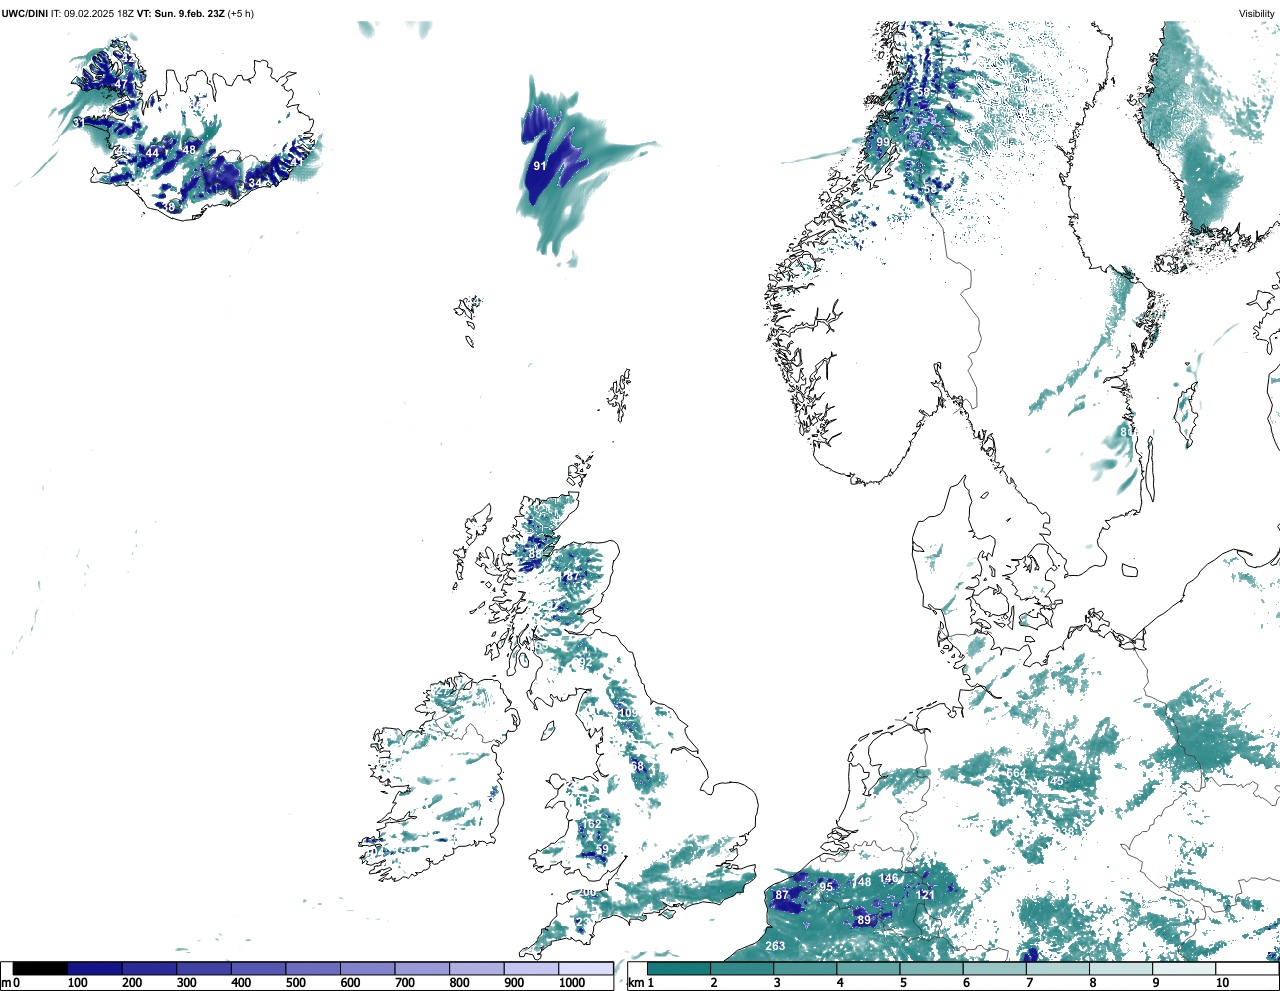Click the 1–2 km dark teal swatch
The height and width of the screenshot is (991, 1280).
coord(679,969)
